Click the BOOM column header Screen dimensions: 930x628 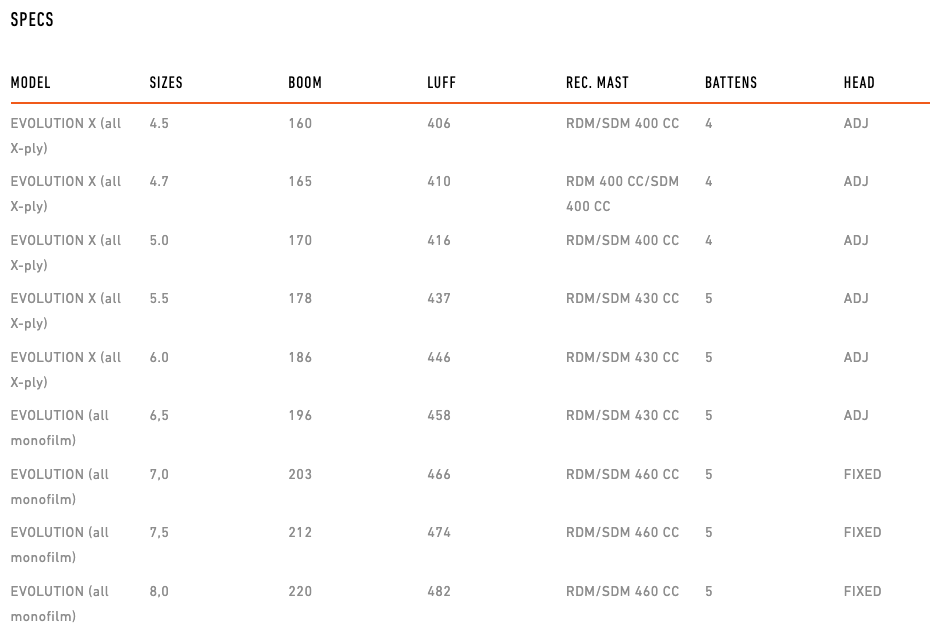click(305, 82)
